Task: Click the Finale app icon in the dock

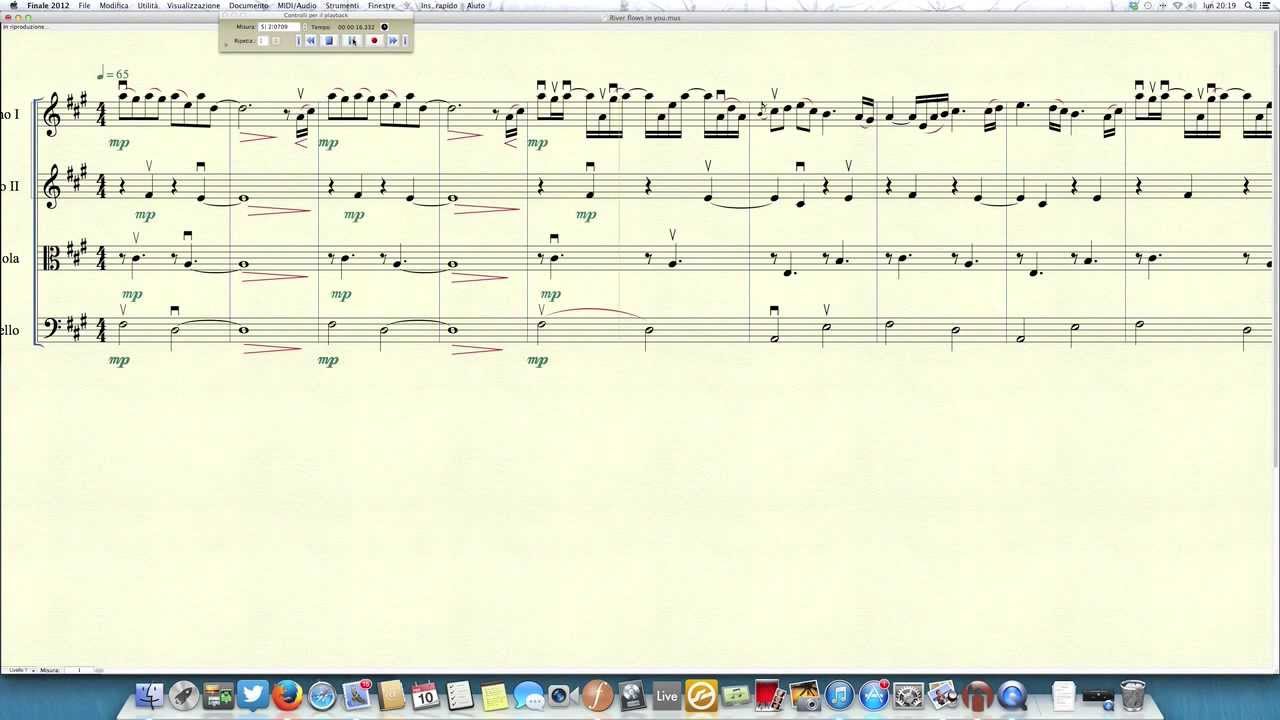Action: click(597, 695)
